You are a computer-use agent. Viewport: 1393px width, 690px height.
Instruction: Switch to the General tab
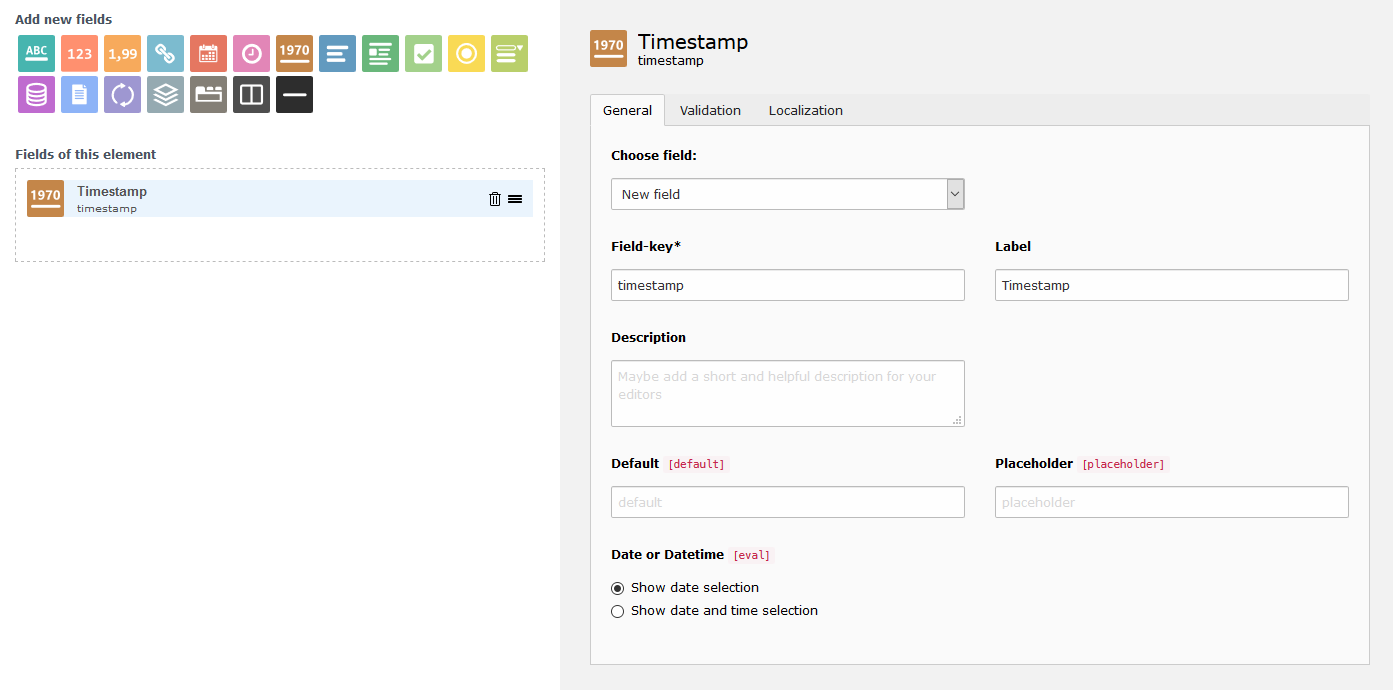[x=627, y=110]
